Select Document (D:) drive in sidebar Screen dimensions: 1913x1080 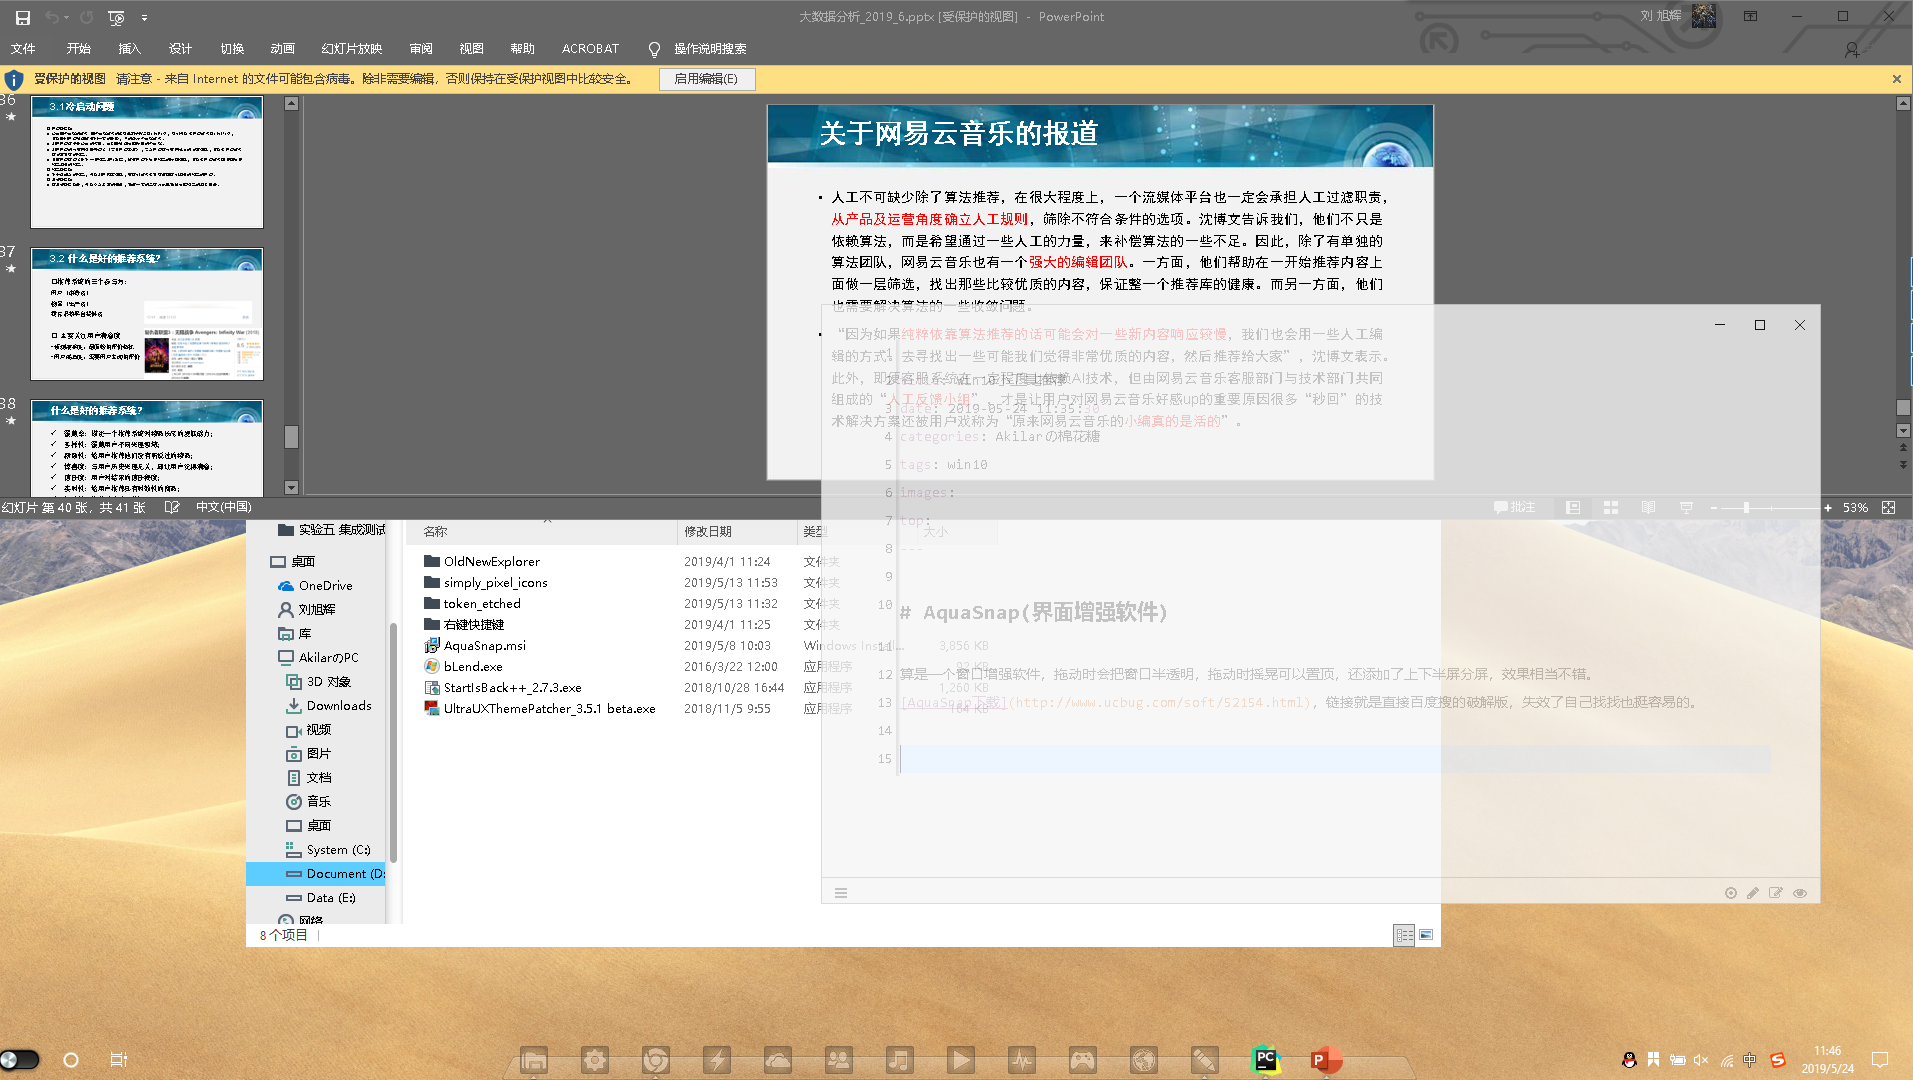[x=345, y=874]
